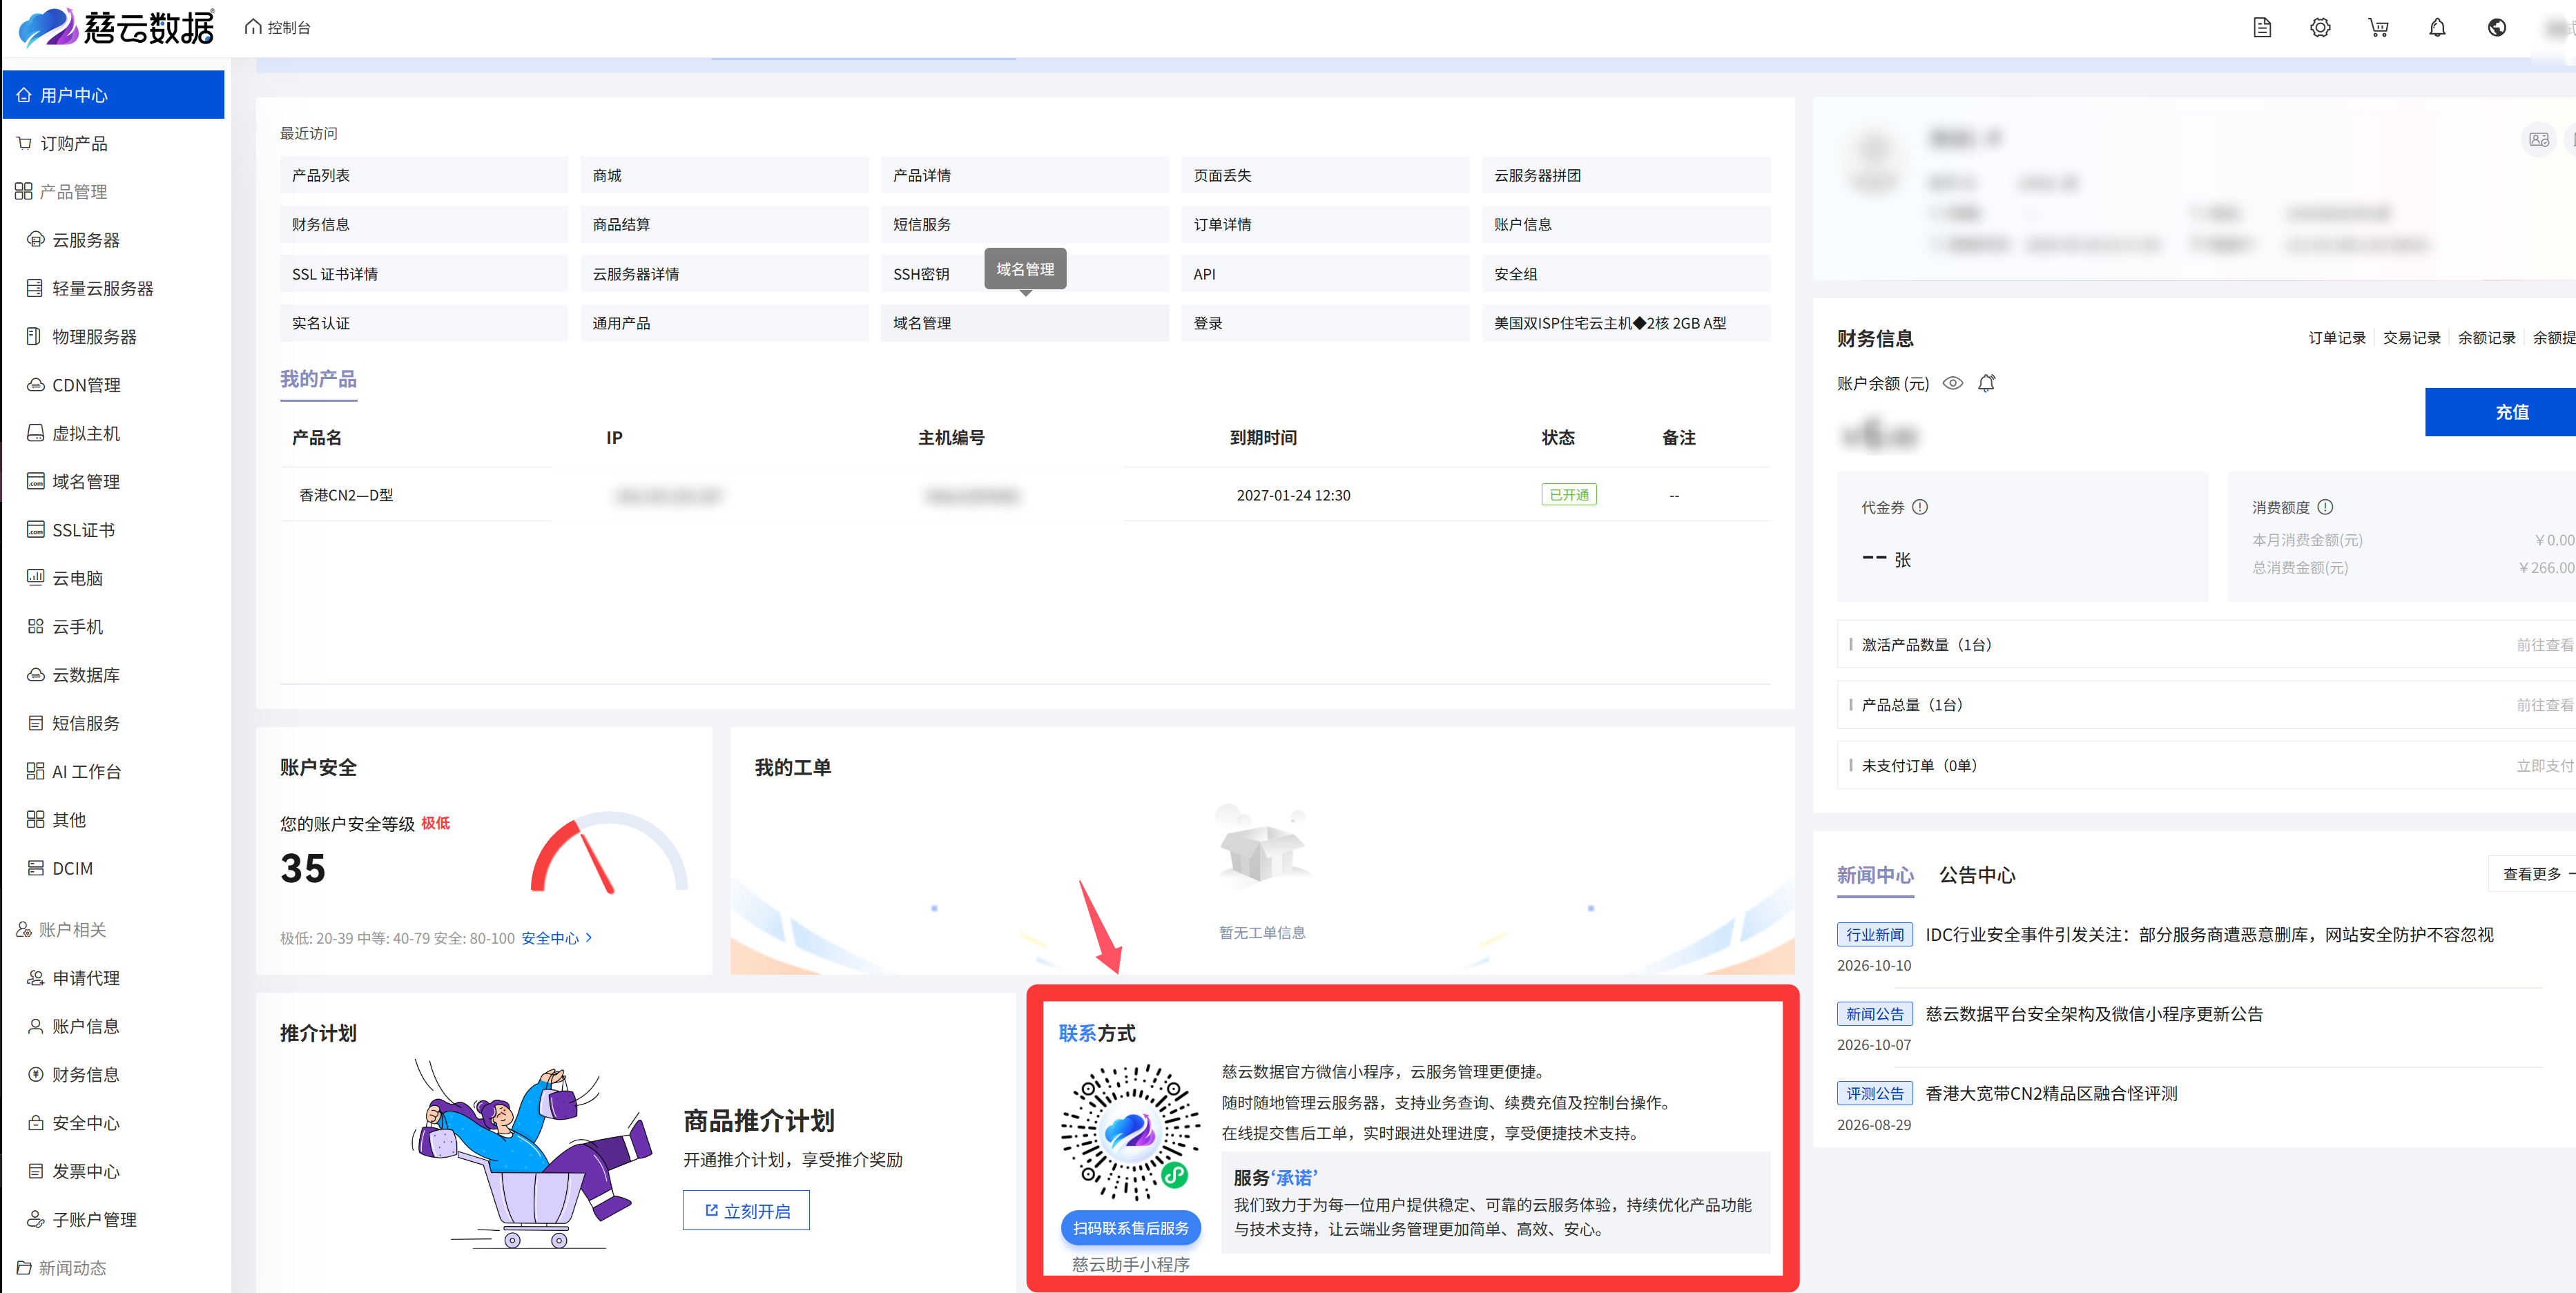Open the settings gear in top bar

[x=2320, y=28]
